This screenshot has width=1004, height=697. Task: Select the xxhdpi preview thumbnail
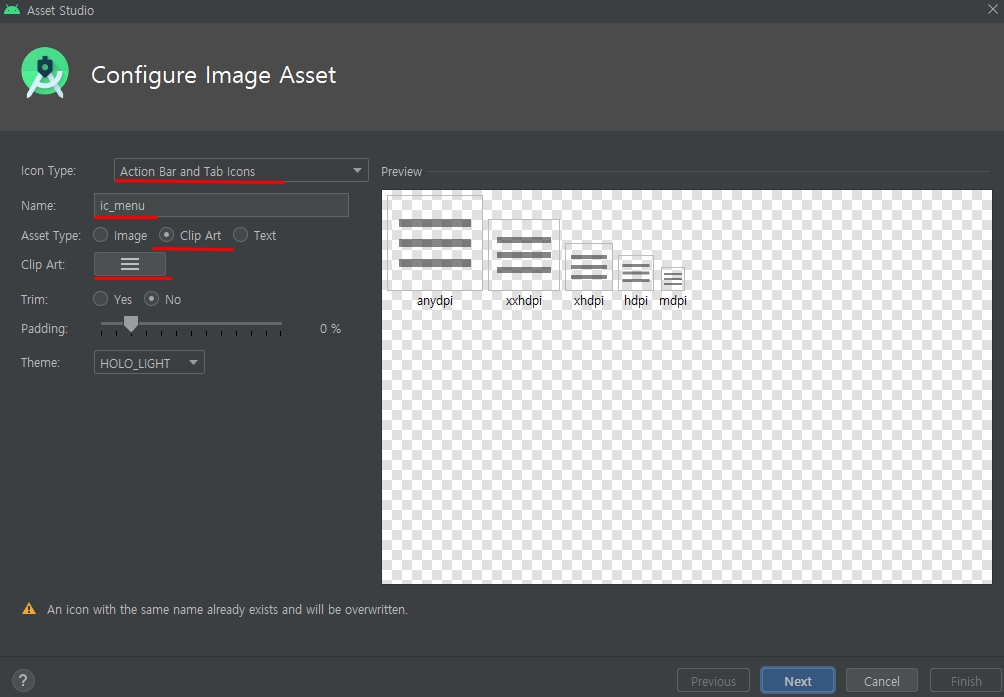tap(524, 255)
